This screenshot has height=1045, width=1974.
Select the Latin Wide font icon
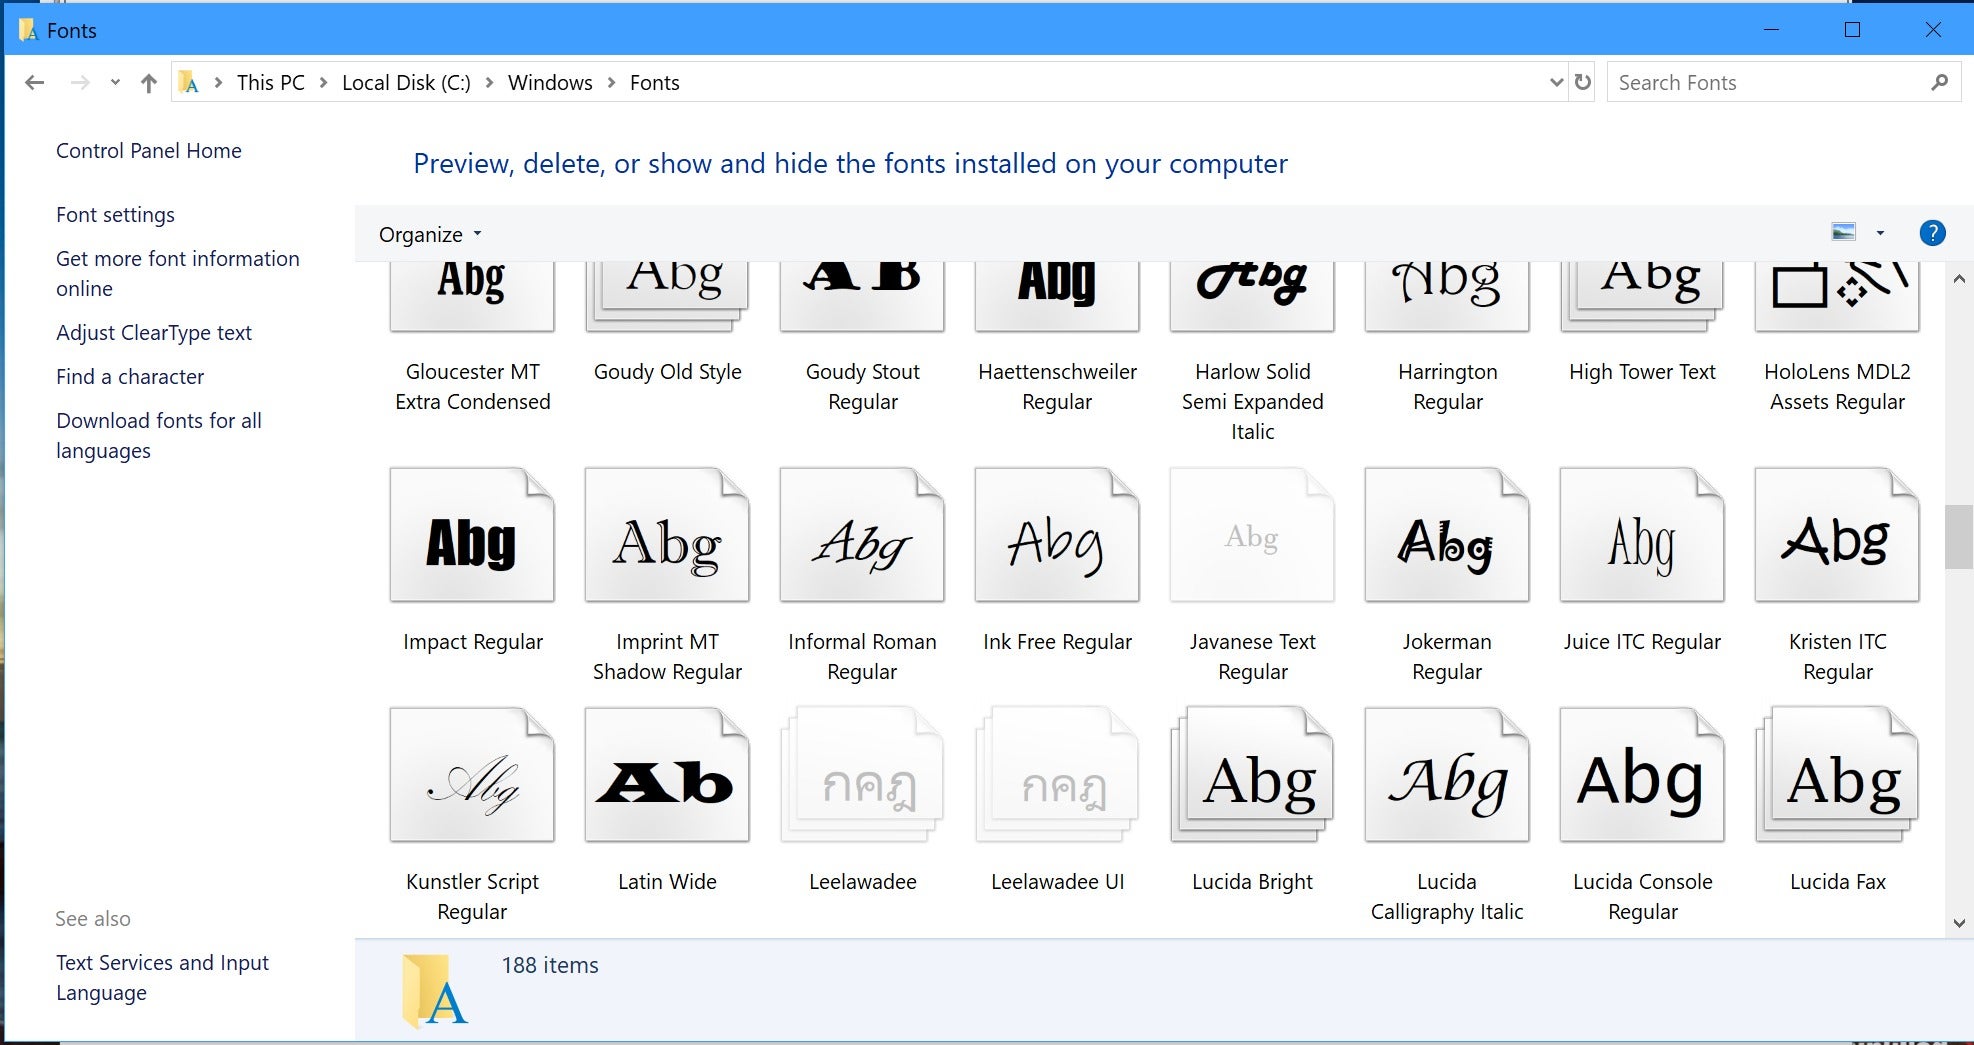667,775
